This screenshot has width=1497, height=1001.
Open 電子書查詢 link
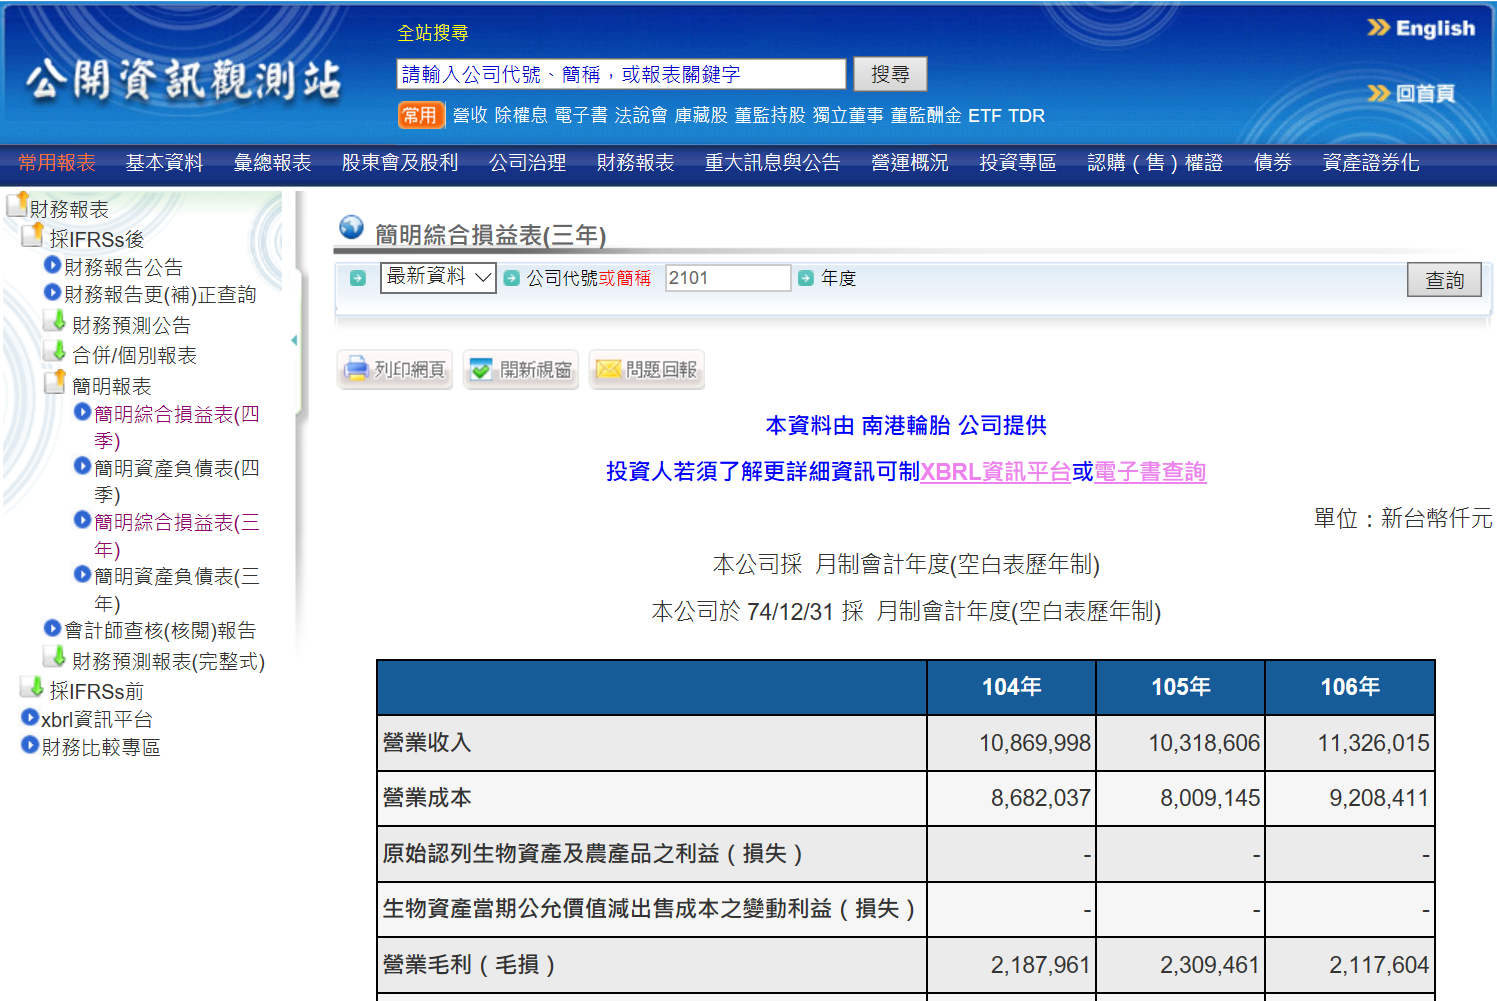[x=1150, y=472]
